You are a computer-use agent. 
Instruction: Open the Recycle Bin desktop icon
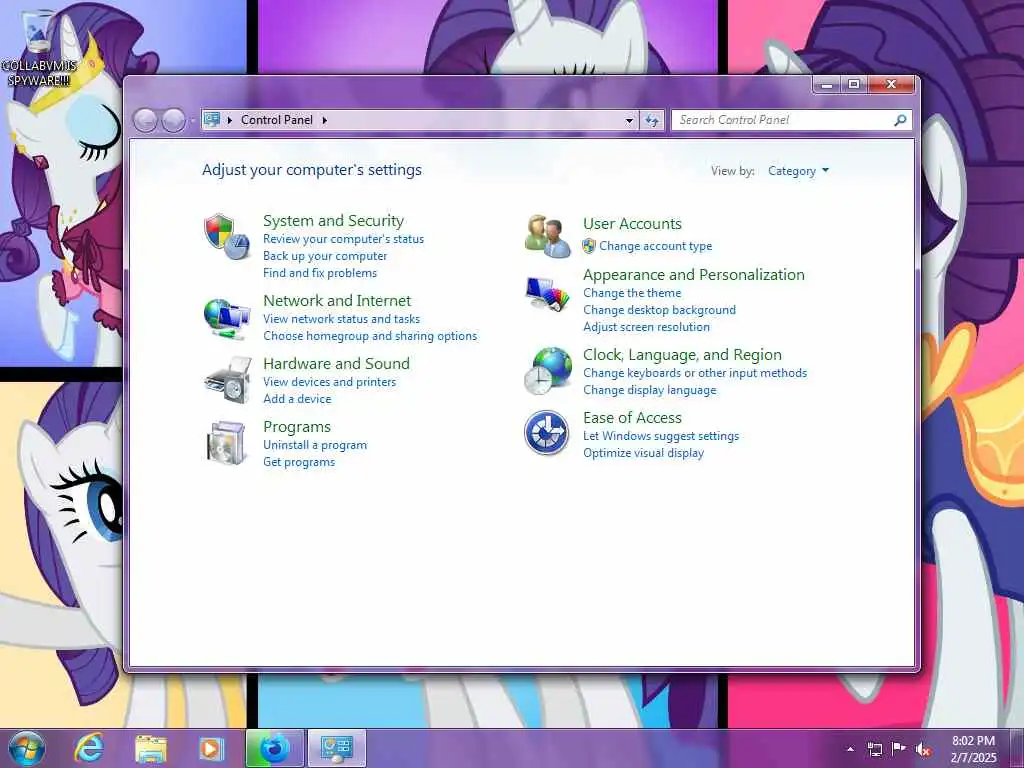(x=39, y=46)
